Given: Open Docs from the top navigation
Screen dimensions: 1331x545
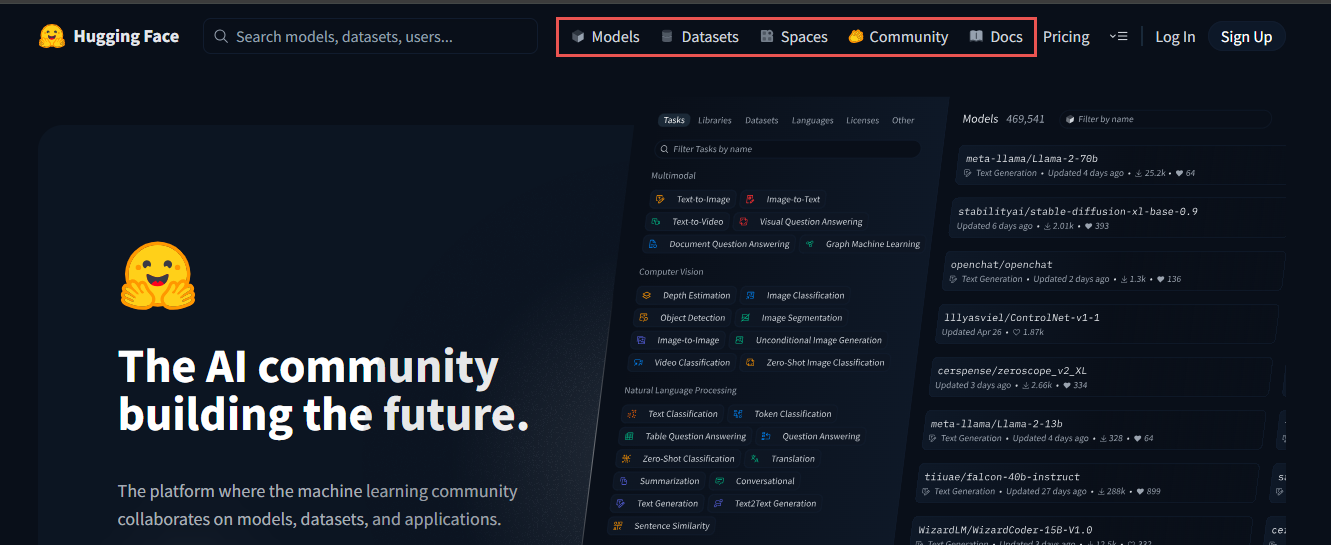Looking at the screenshot, I should click(996, 36).
